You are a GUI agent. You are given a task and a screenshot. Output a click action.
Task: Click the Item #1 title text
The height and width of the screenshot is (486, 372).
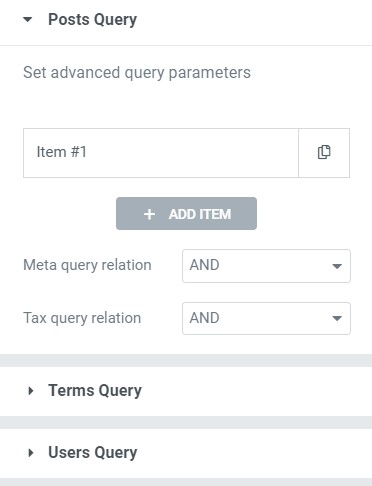(x=61, y=152)
